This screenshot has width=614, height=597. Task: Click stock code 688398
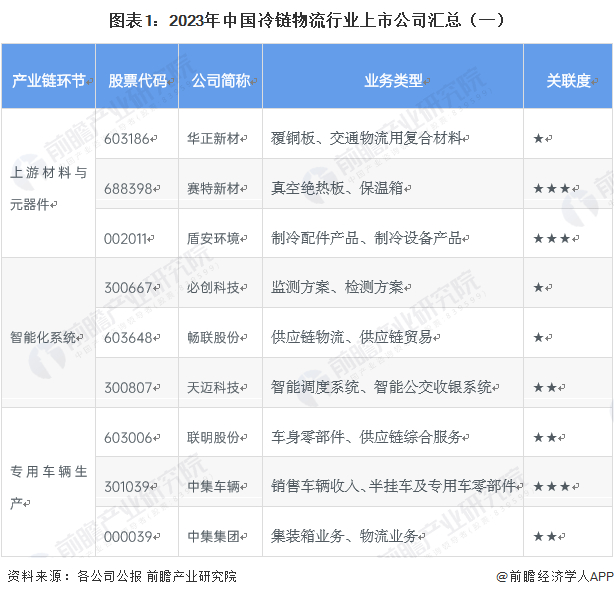coord(128,189)
